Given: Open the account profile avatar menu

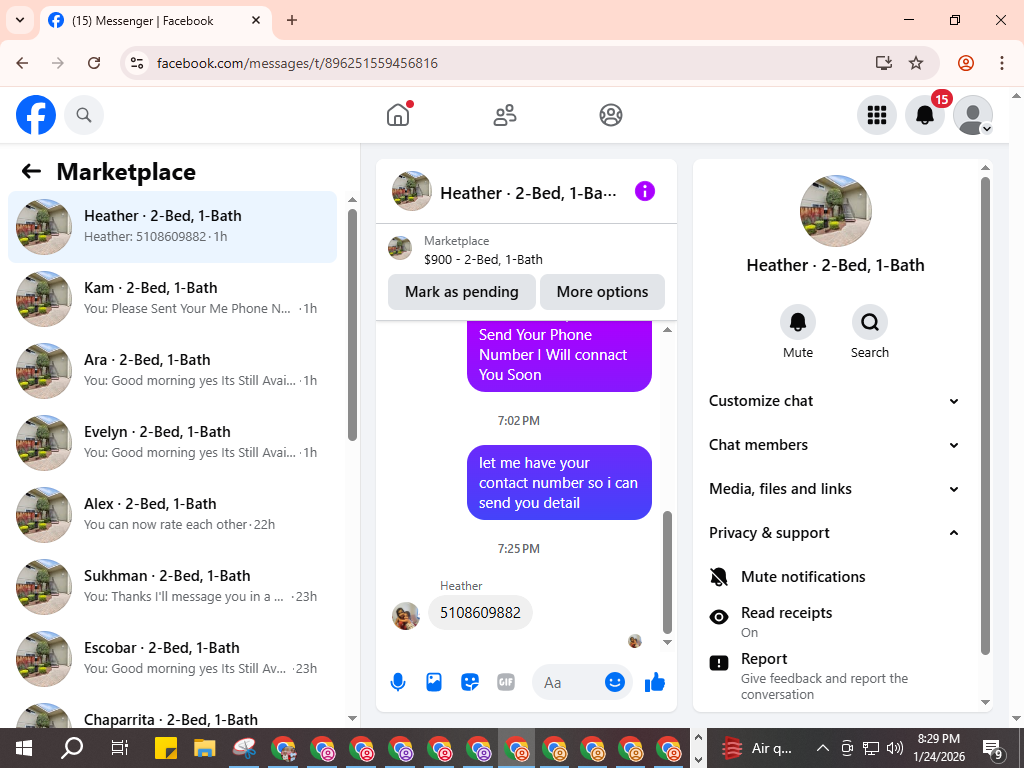Looking at the screenshot, I should click(973, 116).
